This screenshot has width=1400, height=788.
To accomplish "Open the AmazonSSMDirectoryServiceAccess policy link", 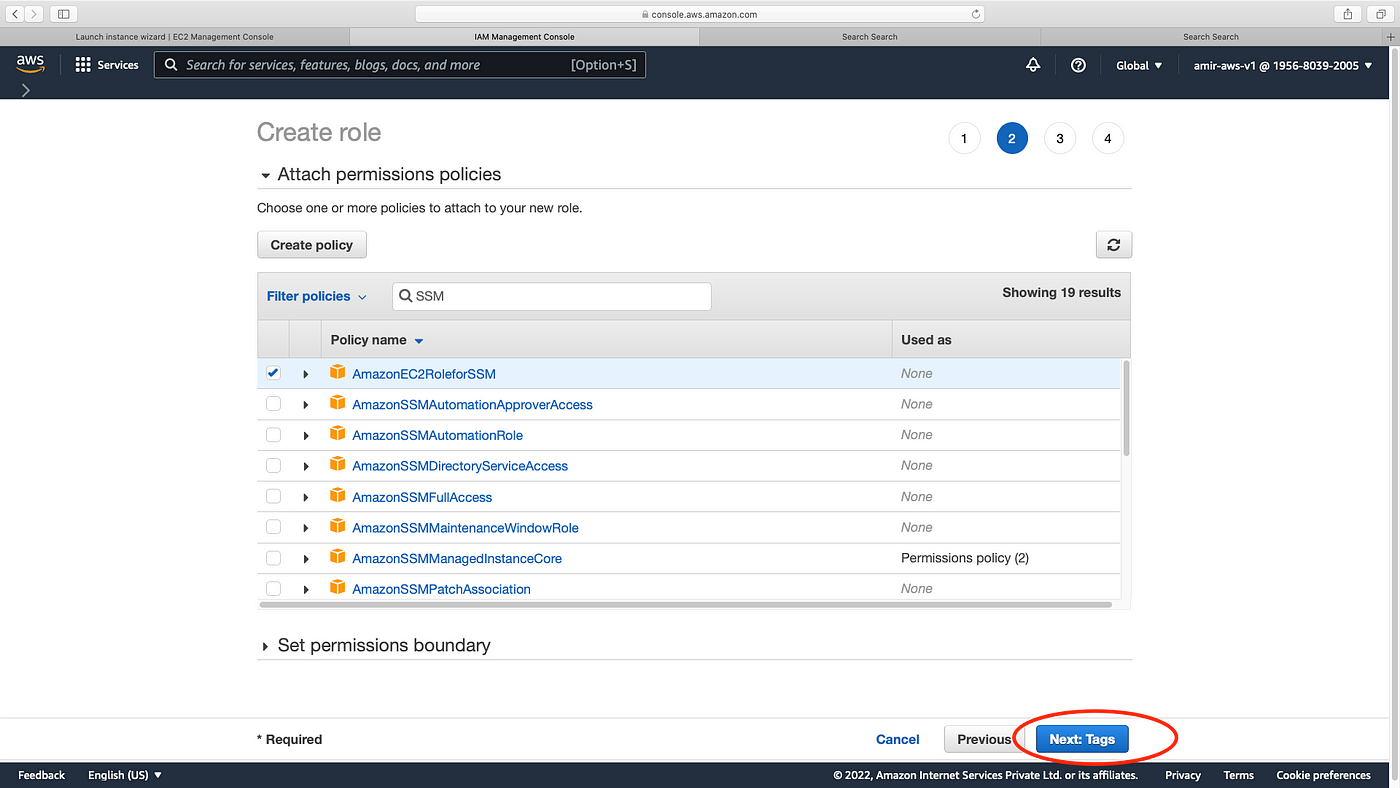I will pos(460,466).
